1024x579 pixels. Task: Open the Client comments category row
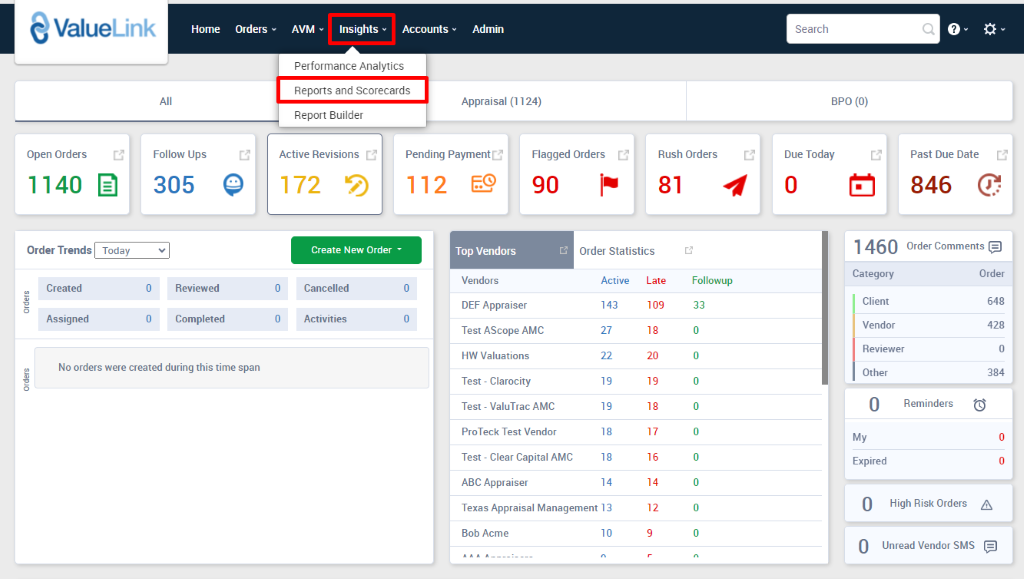tap(929, 301)
